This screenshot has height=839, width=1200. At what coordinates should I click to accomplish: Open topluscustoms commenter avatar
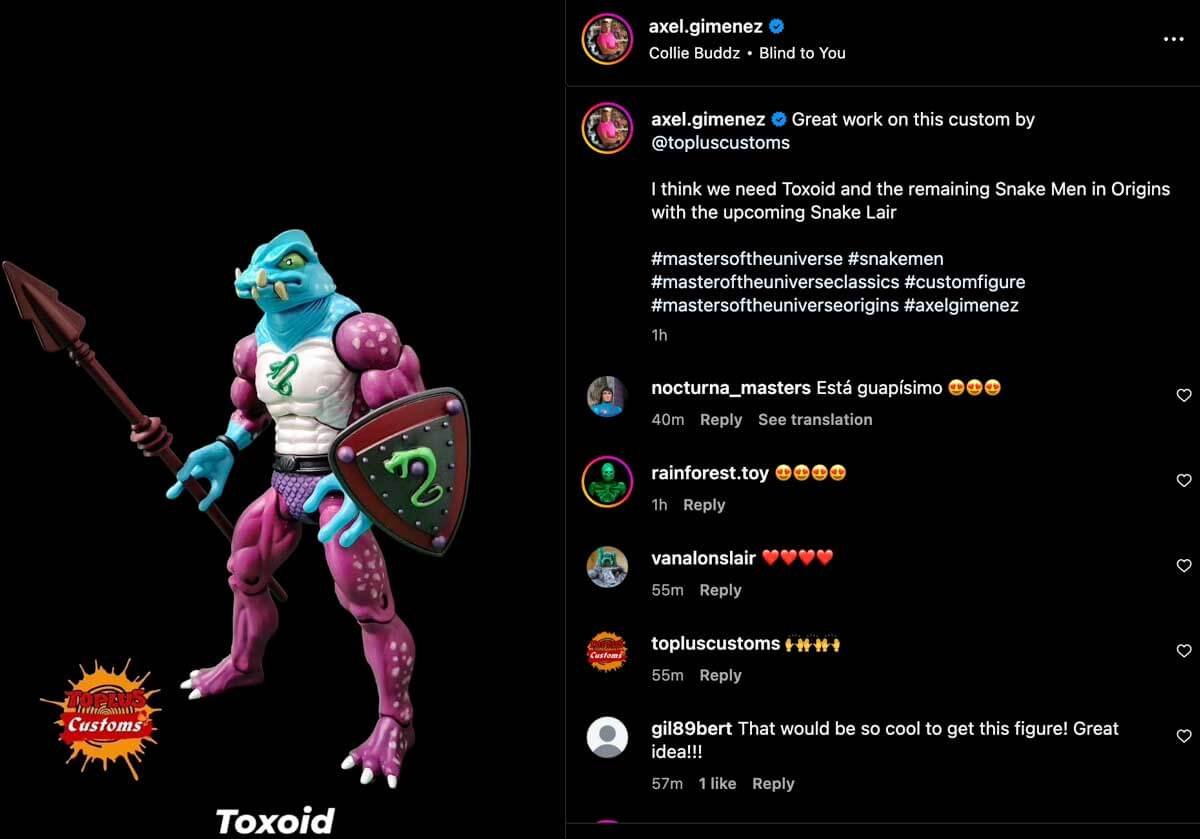pyautogui.click(x=607, y=652)
